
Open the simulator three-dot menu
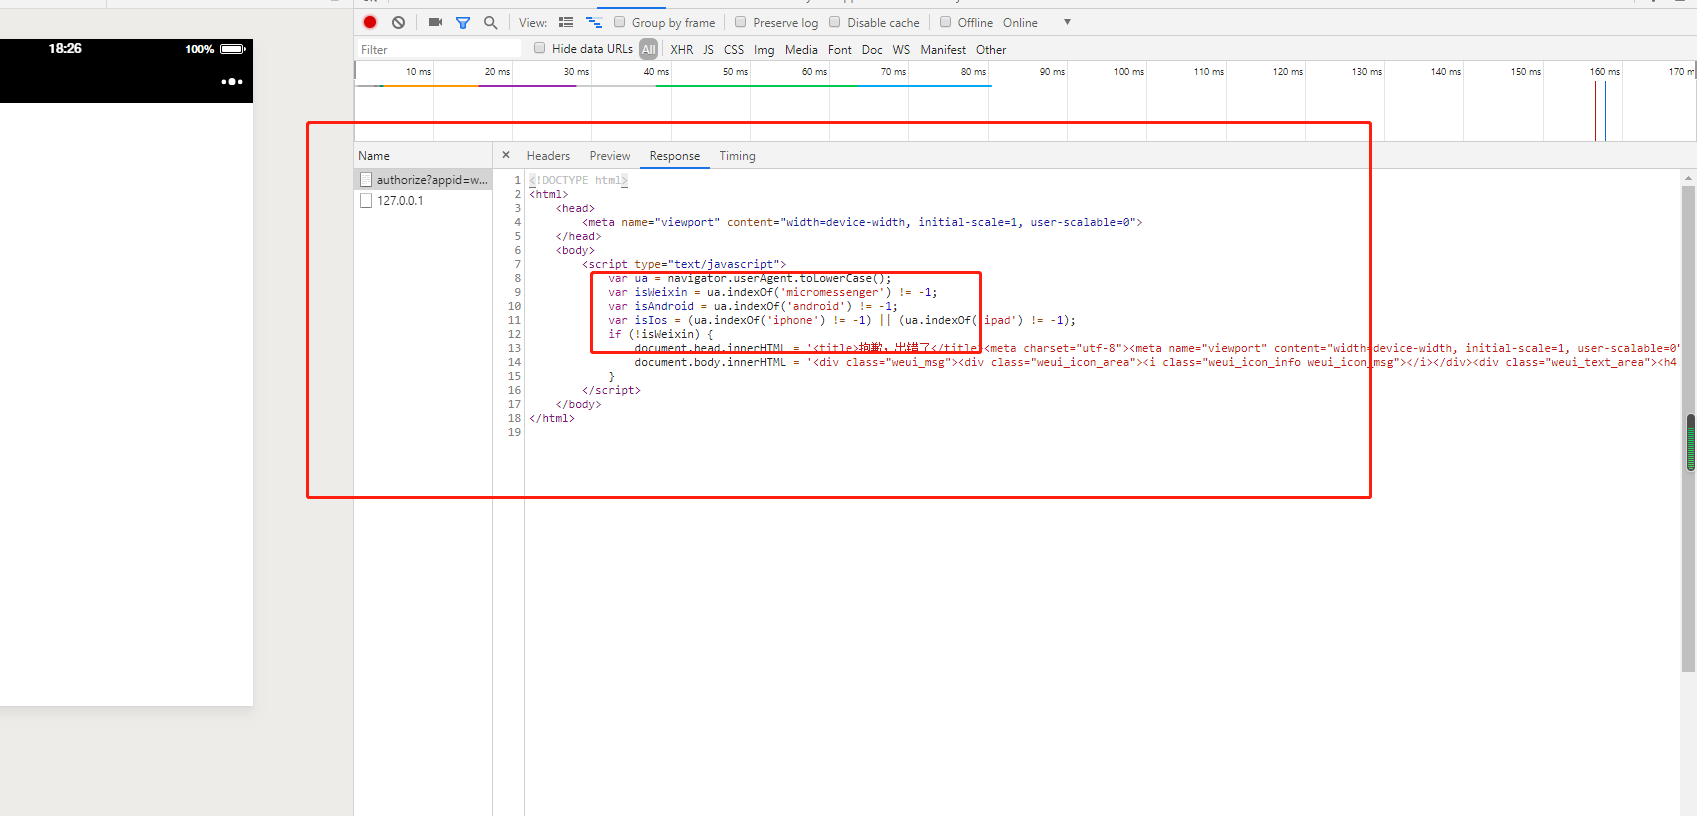click(x=232, y=81)
